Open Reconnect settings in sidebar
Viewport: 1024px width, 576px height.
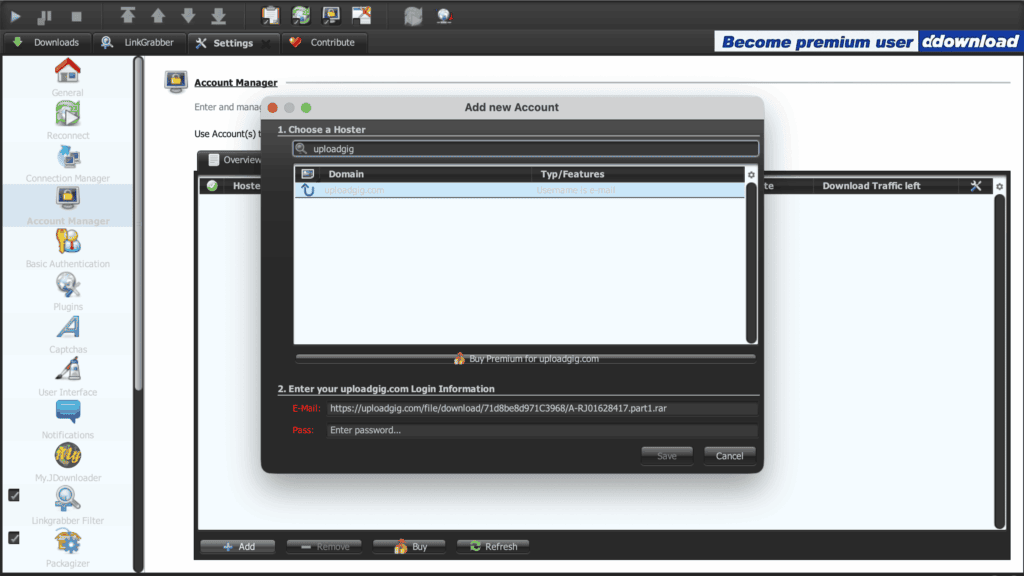point(67,121)
